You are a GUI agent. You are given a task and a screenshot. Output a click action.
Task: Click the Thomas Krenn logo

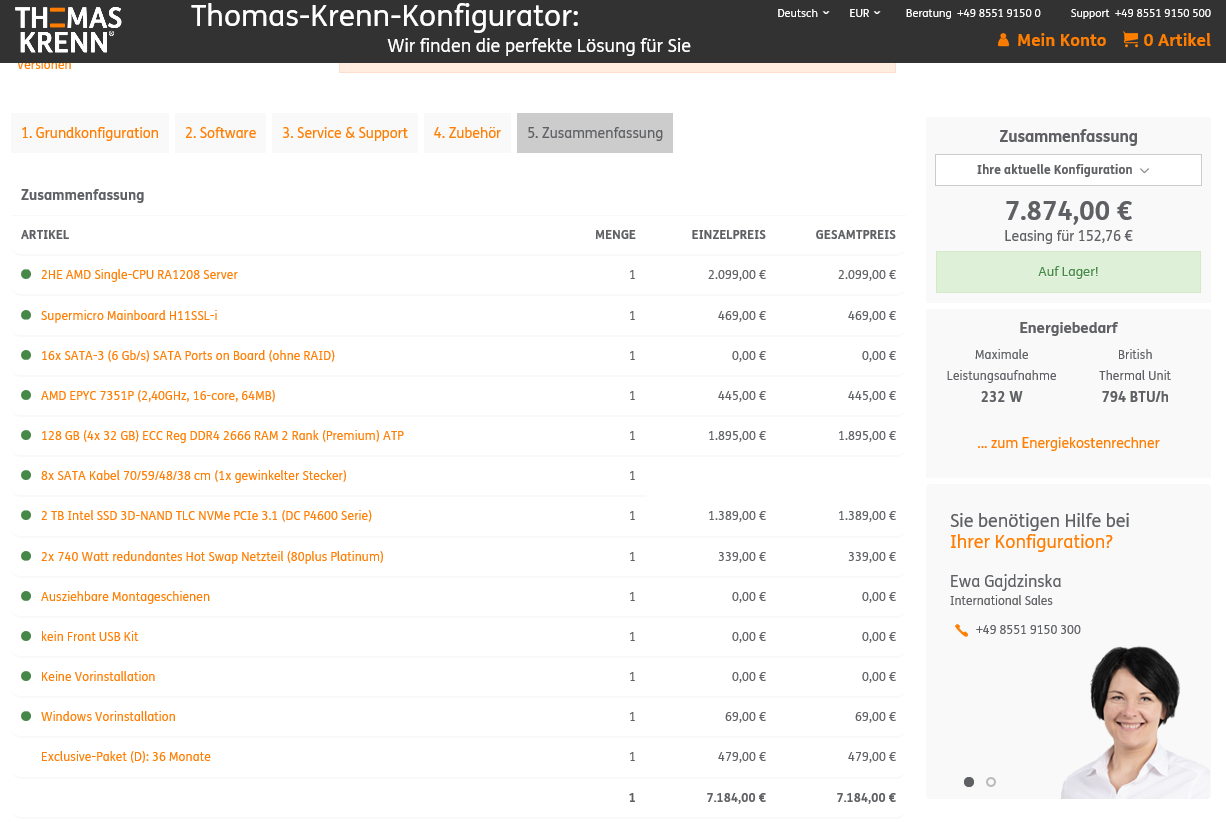(69, 29)
